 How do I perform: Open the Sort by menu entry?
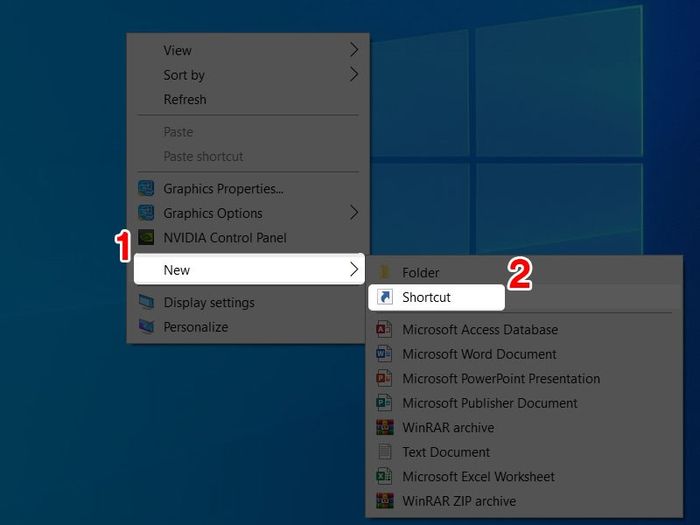(248, 75)
